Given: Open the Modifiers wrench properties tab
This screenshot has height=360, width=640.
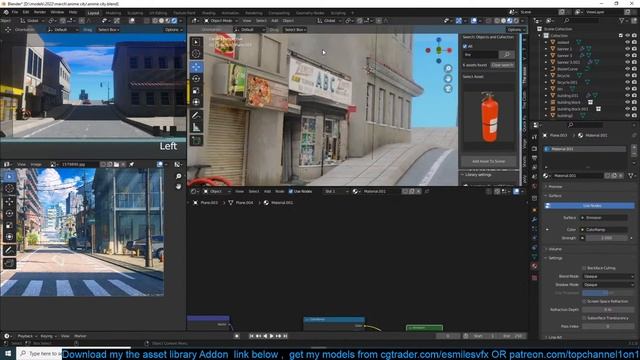Looking at the screenshot, I should pos(534,220).
